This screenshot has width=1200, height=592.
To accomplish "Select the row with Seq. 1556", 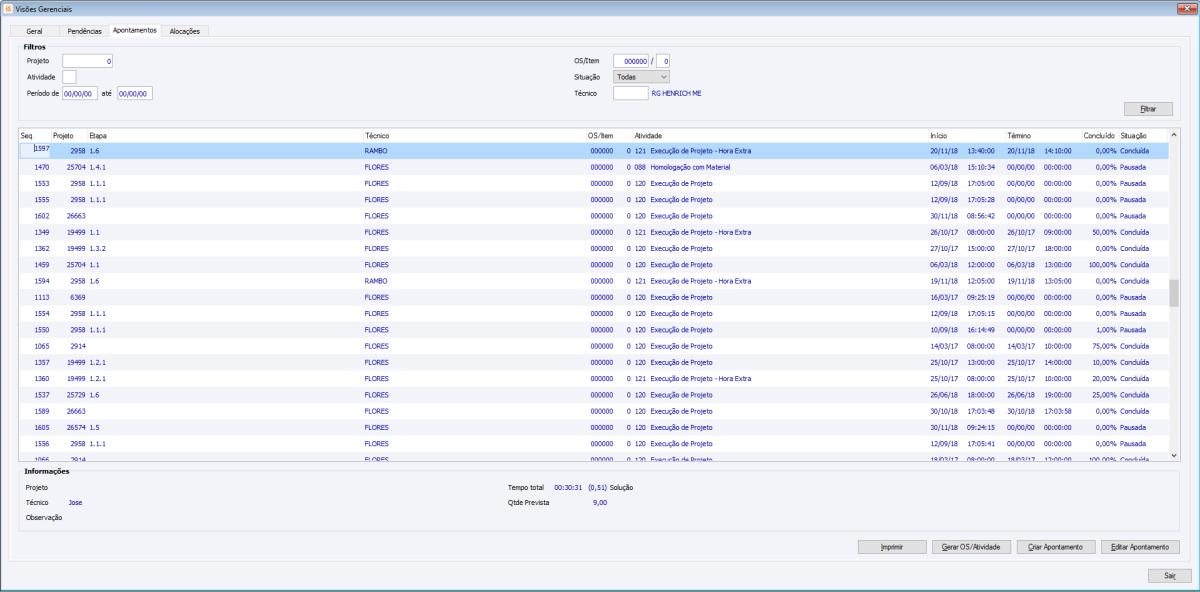I will coord(595,443).
